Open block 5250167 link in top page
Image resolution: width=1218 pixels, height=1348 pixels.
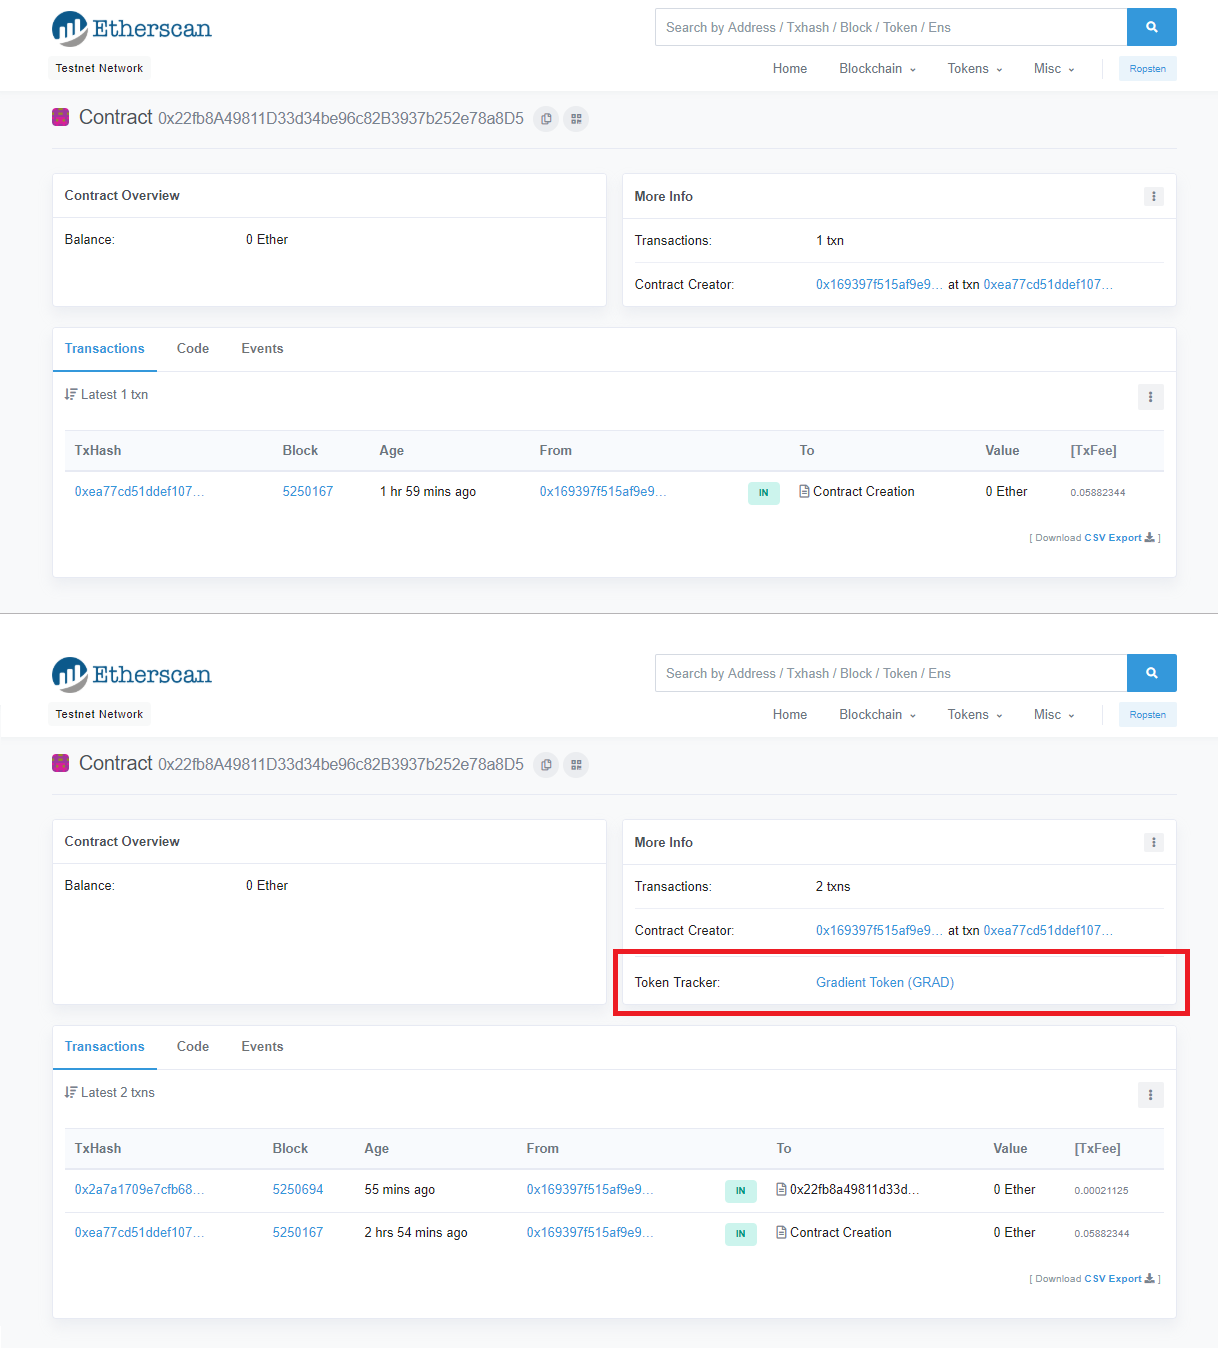pyautogui.click(x=308, y=491)
